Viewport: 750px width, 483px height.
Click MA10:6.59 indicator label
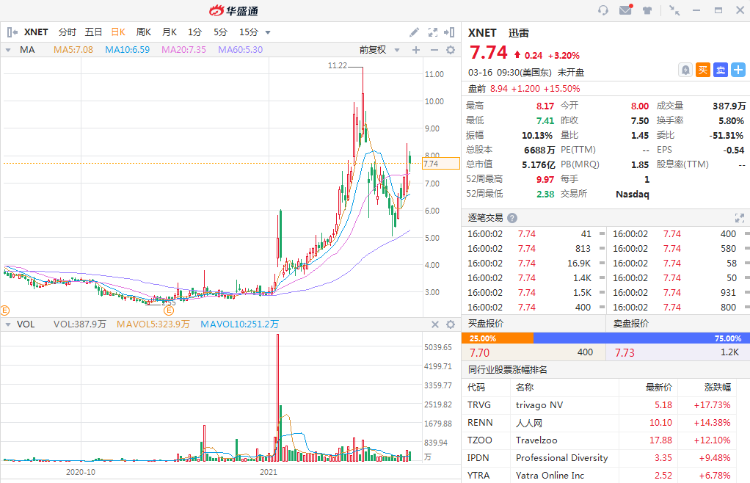(x=127, y=50)
